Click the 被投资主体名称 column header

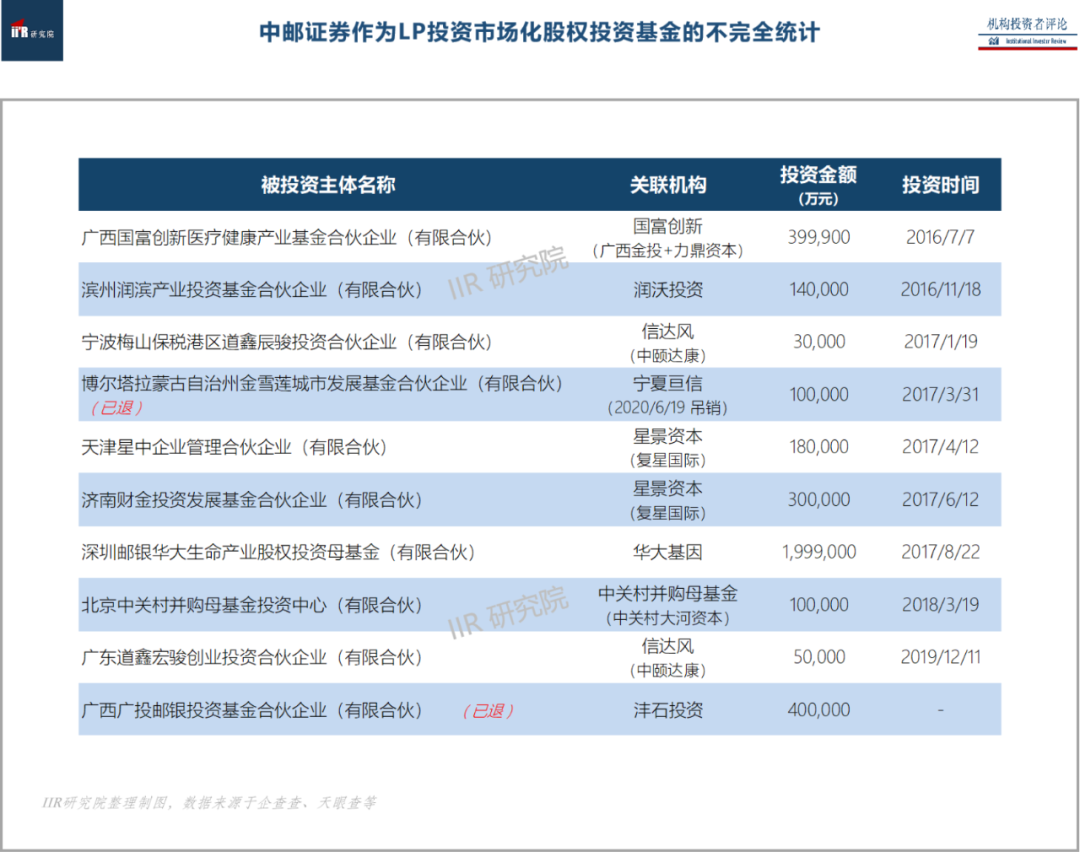(x=328, y=185)
